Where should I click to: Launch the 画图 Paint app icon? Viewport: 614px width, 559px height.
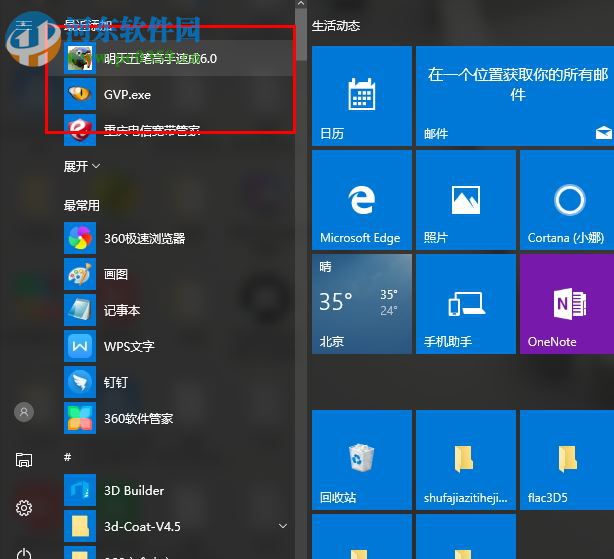pos(80,274)
